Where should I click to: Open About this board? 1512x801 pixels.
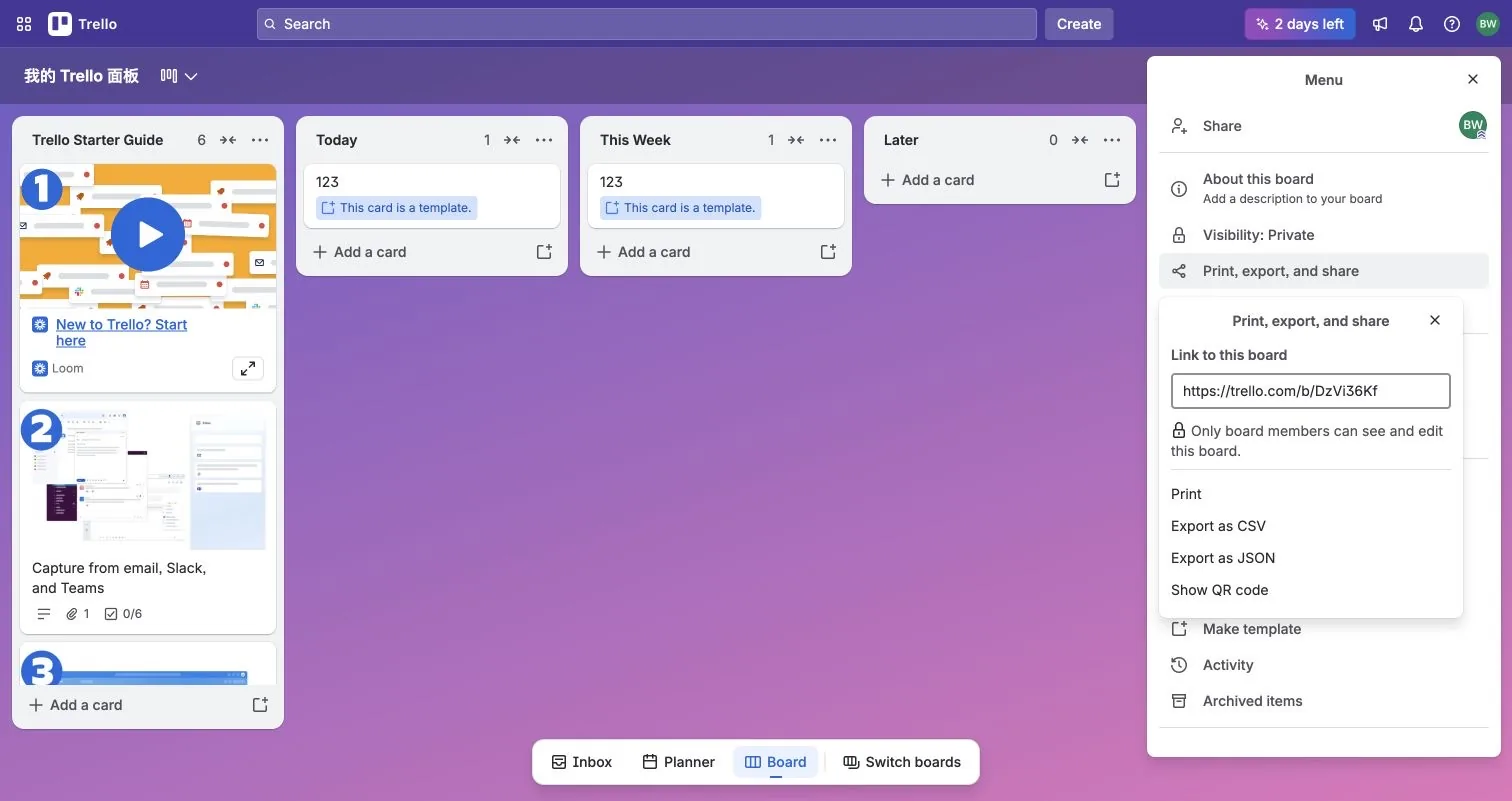point(1324,188)
